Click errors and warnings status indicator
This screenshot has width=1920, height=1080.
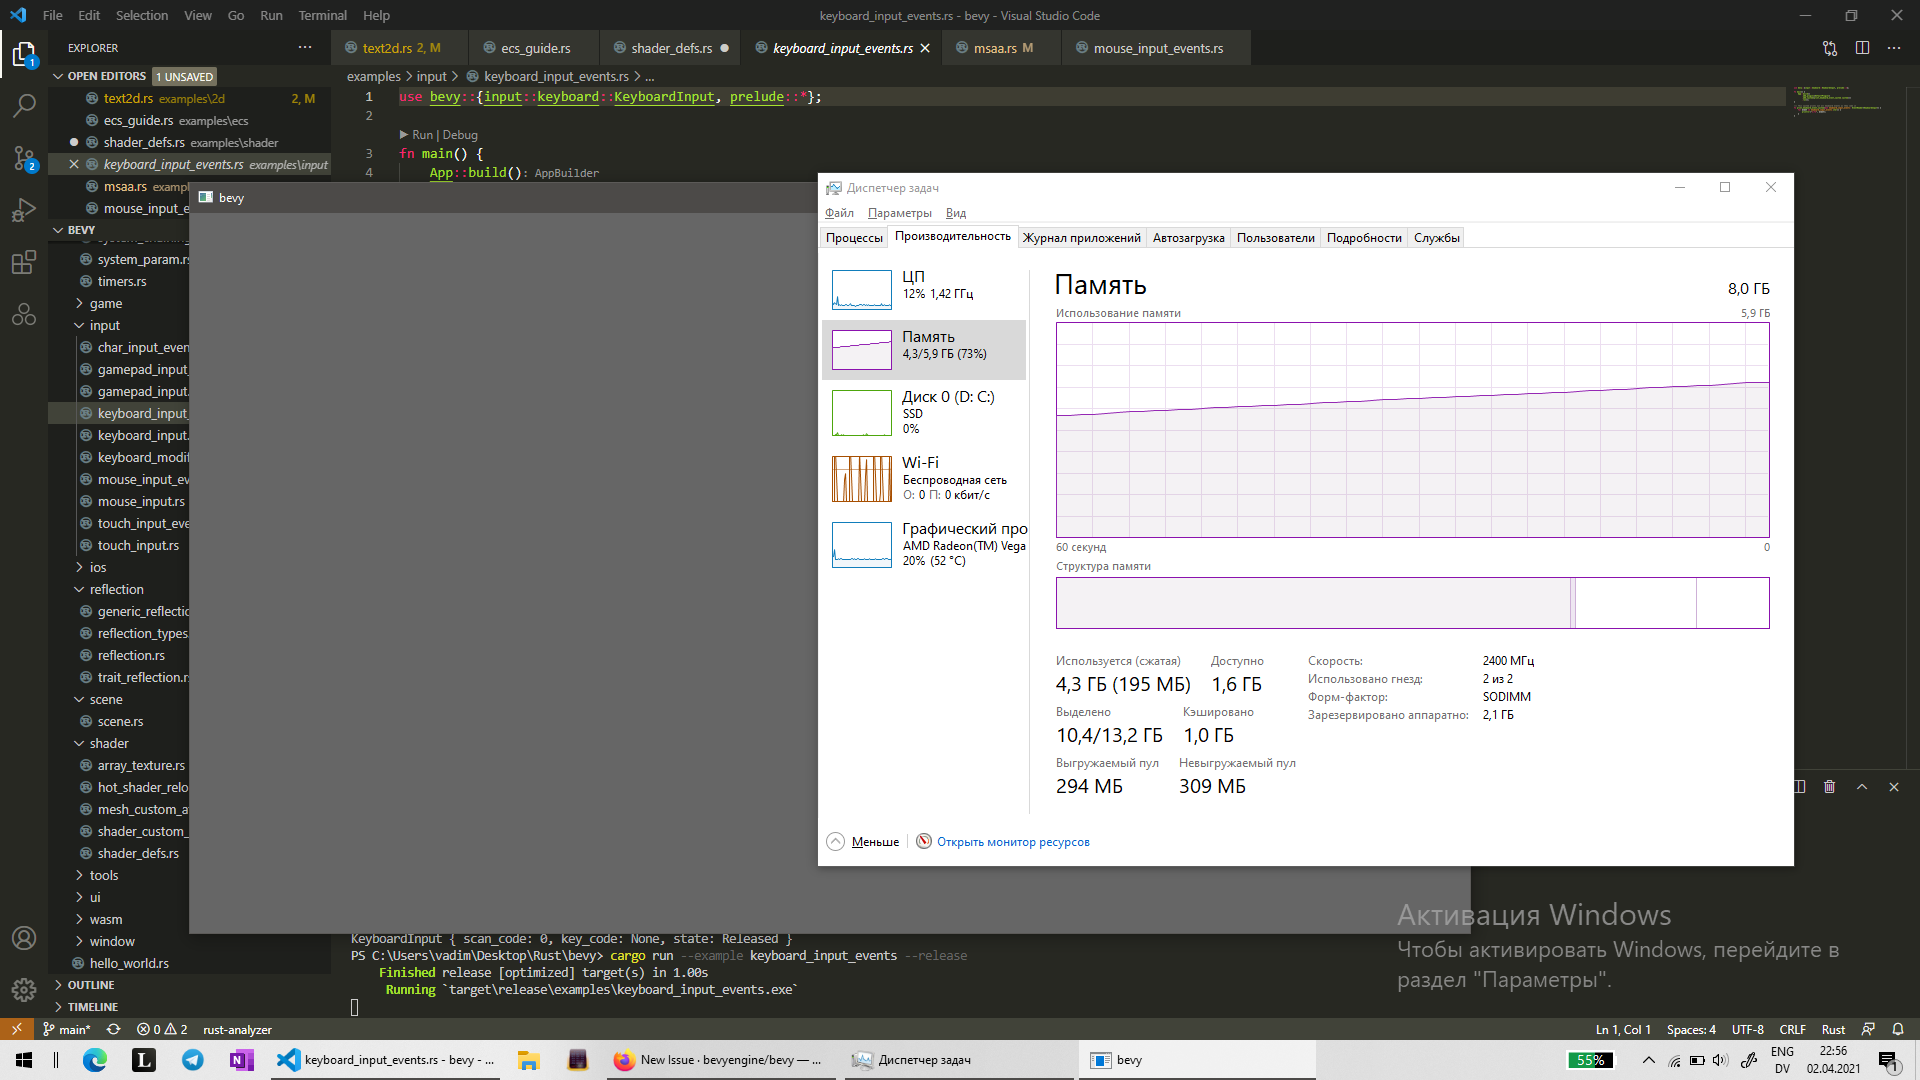point(162,1029)
